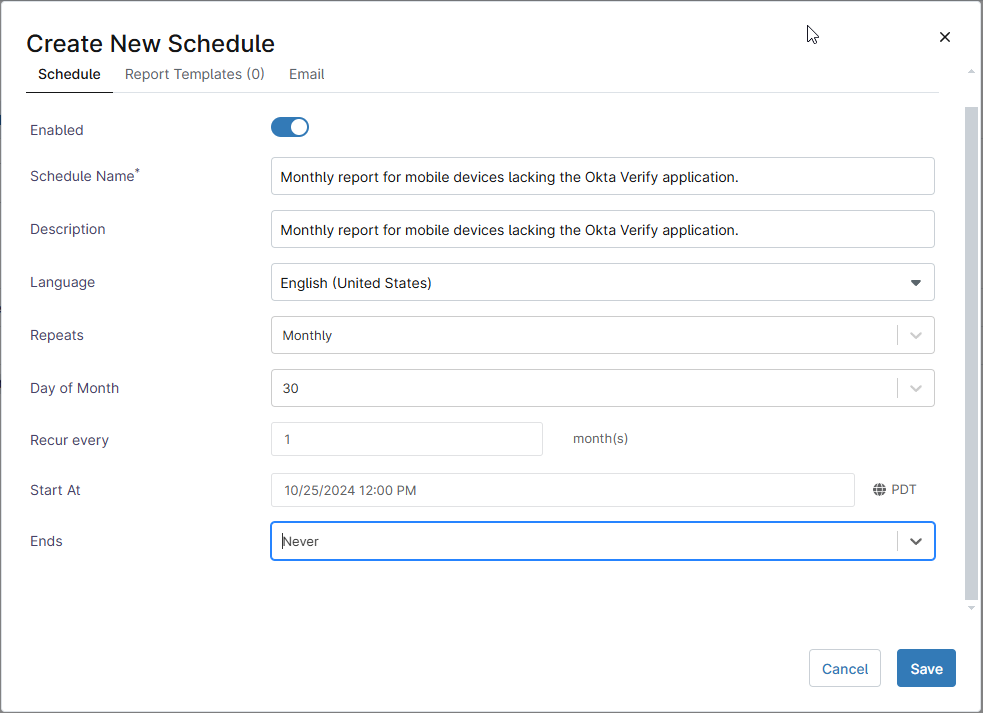Click the Language dropdown arrow
Image resolution: width=983 pixels, height=713 pixels.
915,282
